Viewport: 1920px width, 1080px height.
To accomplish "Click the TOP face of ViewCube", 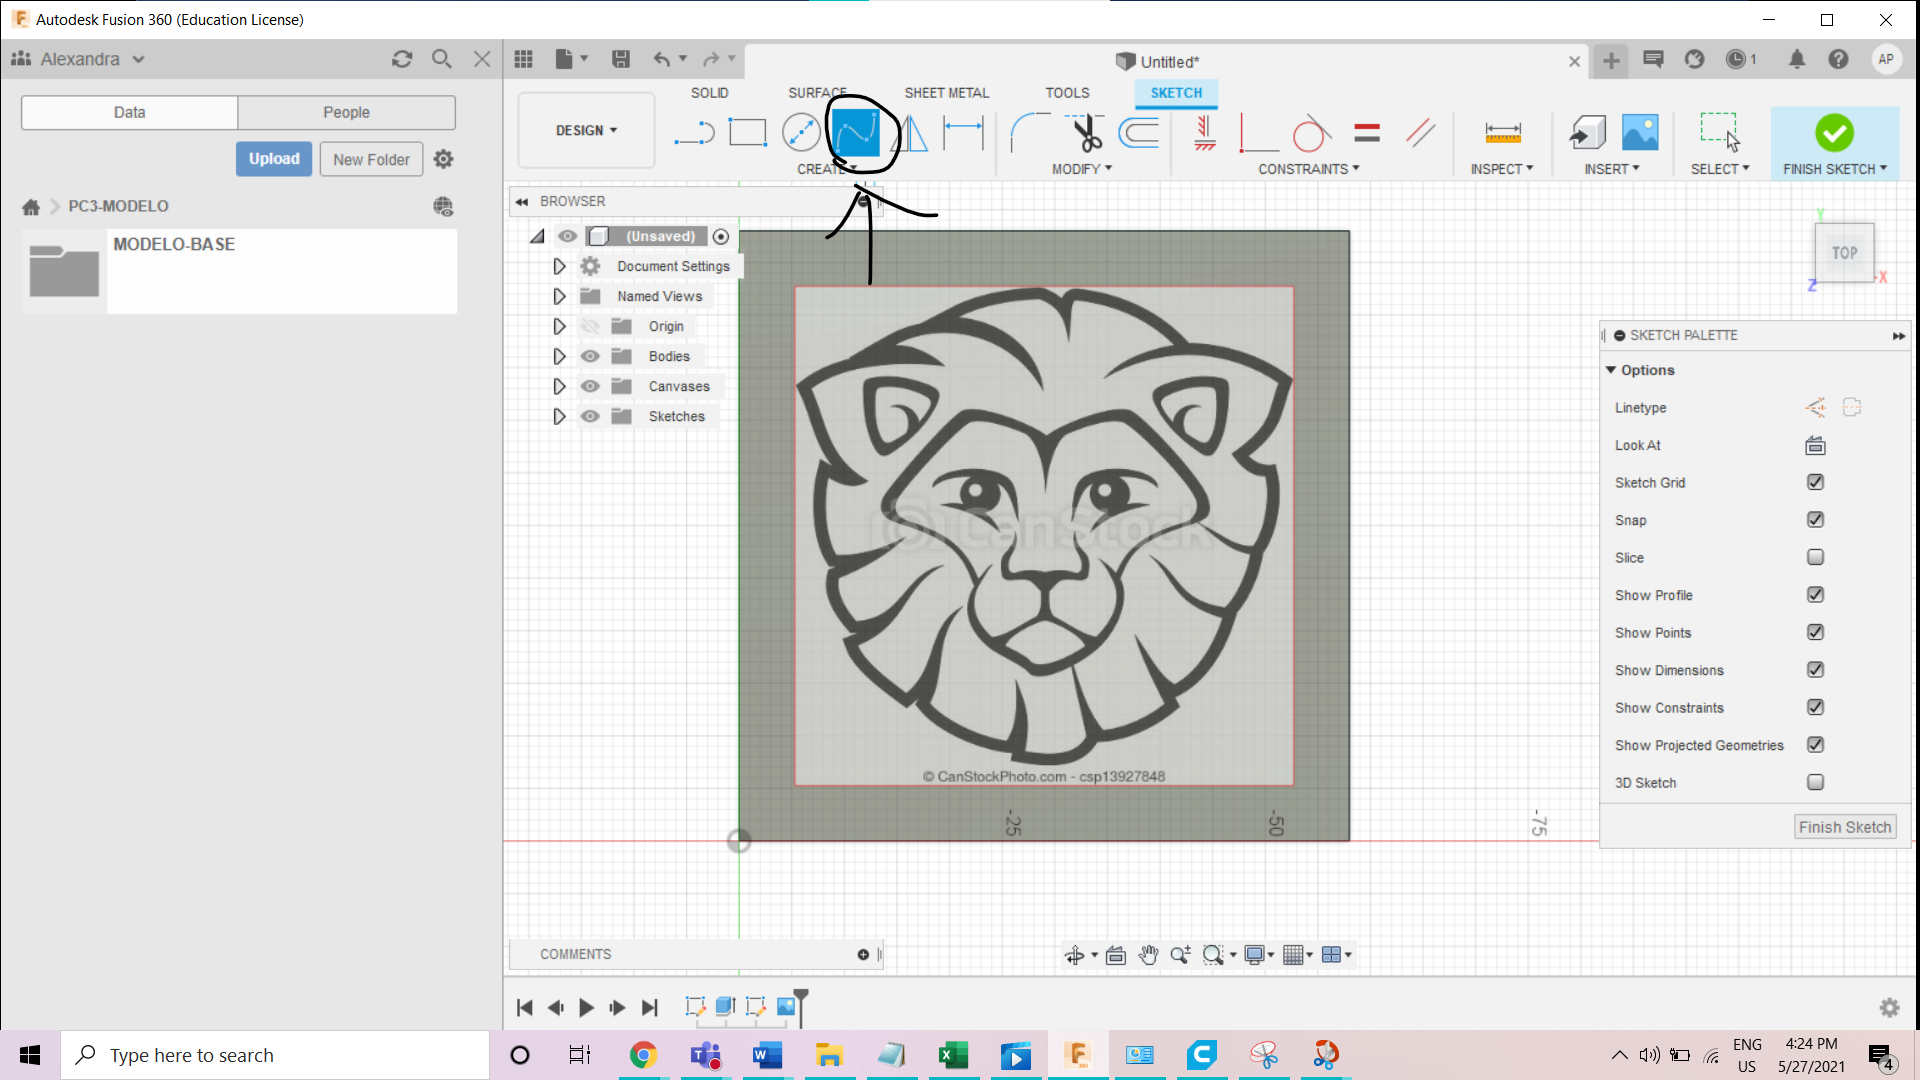I will click(x=1844, y=253).
